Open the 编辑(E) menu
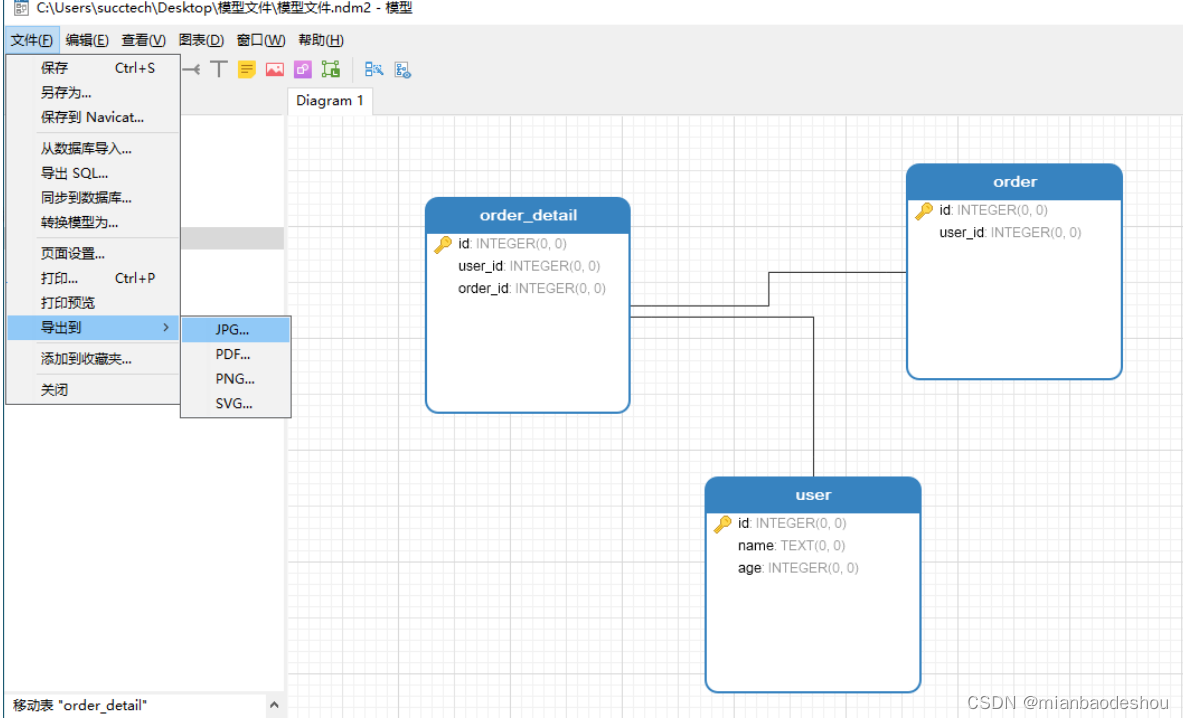This screenshot has height=719, width=1183. (x=87, y=40)
